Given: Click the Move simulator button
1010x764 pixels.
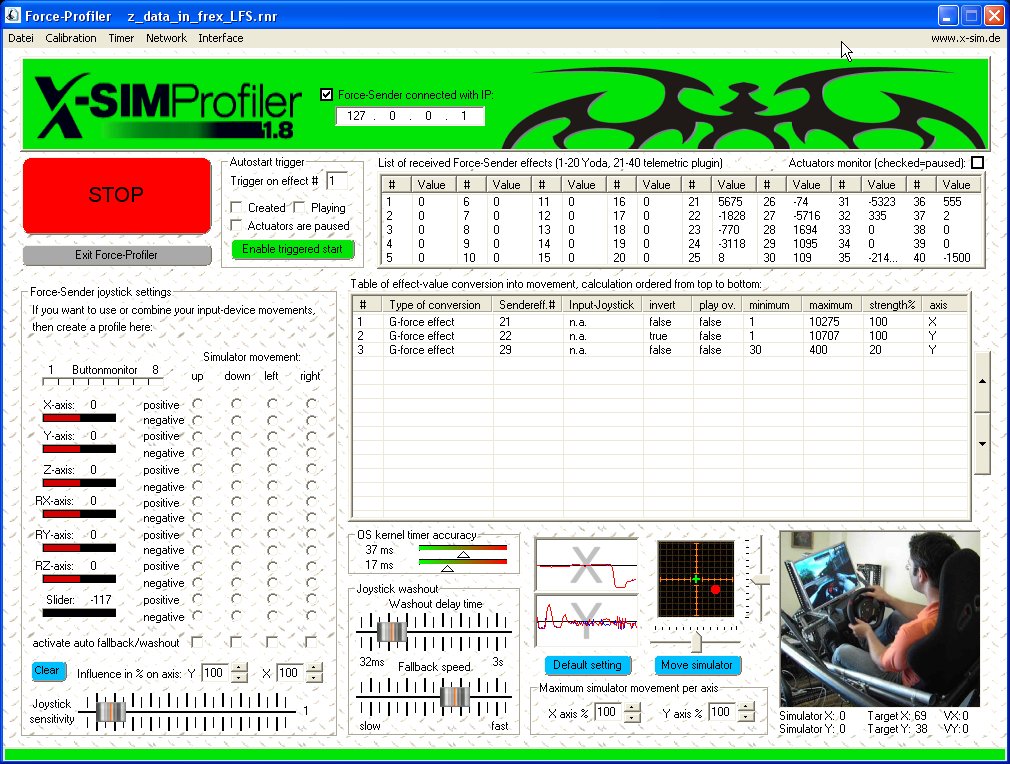Looking at the screenshot, I should pyautogui.click(x=697, y=665).
